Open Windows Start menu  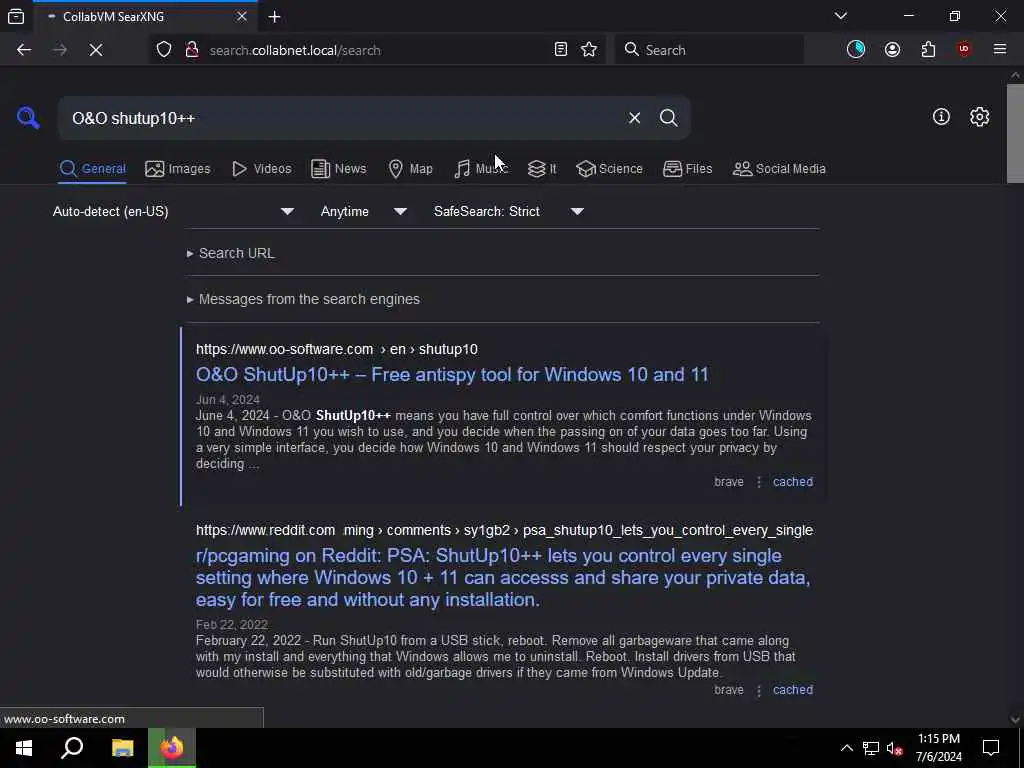[24, 748]
